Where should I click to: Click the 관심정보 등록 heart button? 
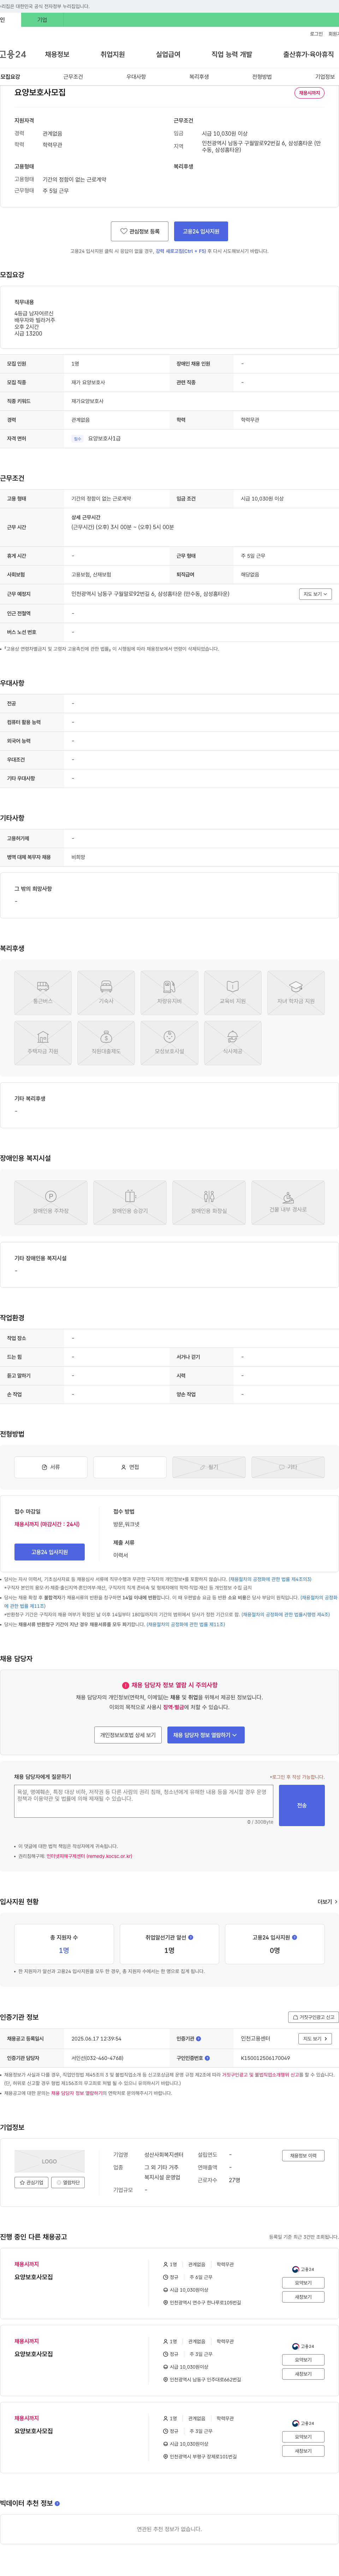click(139, 231)
